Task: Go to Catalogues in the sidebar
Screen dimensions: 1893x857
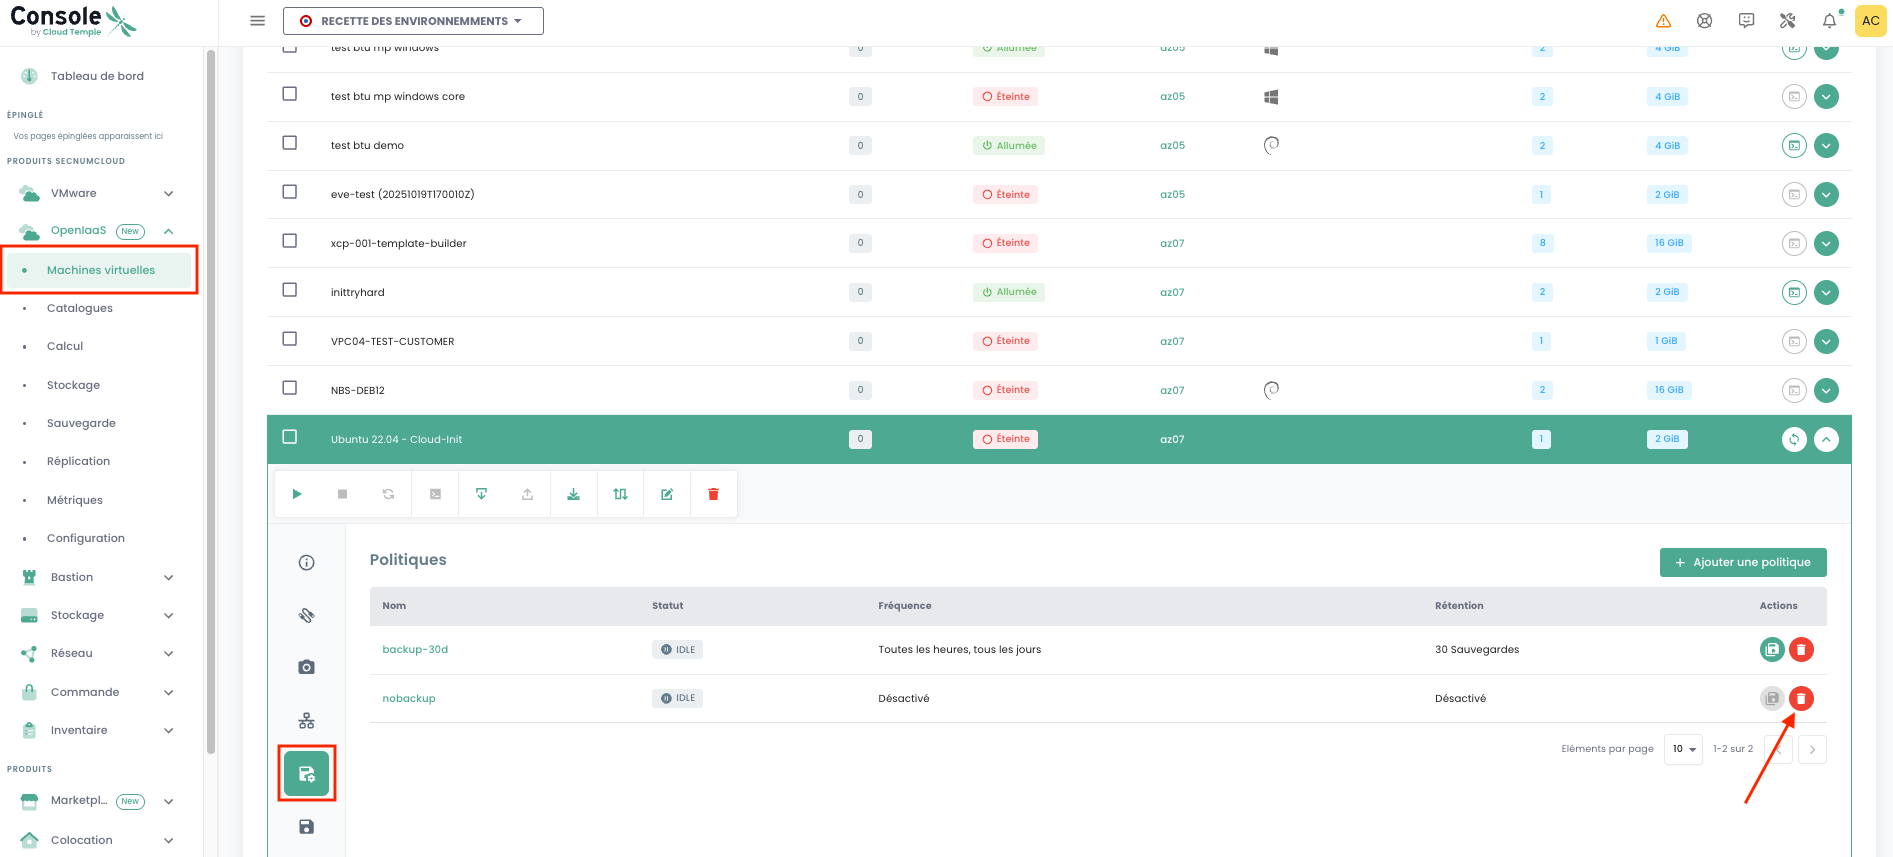Action: (80, 308)
